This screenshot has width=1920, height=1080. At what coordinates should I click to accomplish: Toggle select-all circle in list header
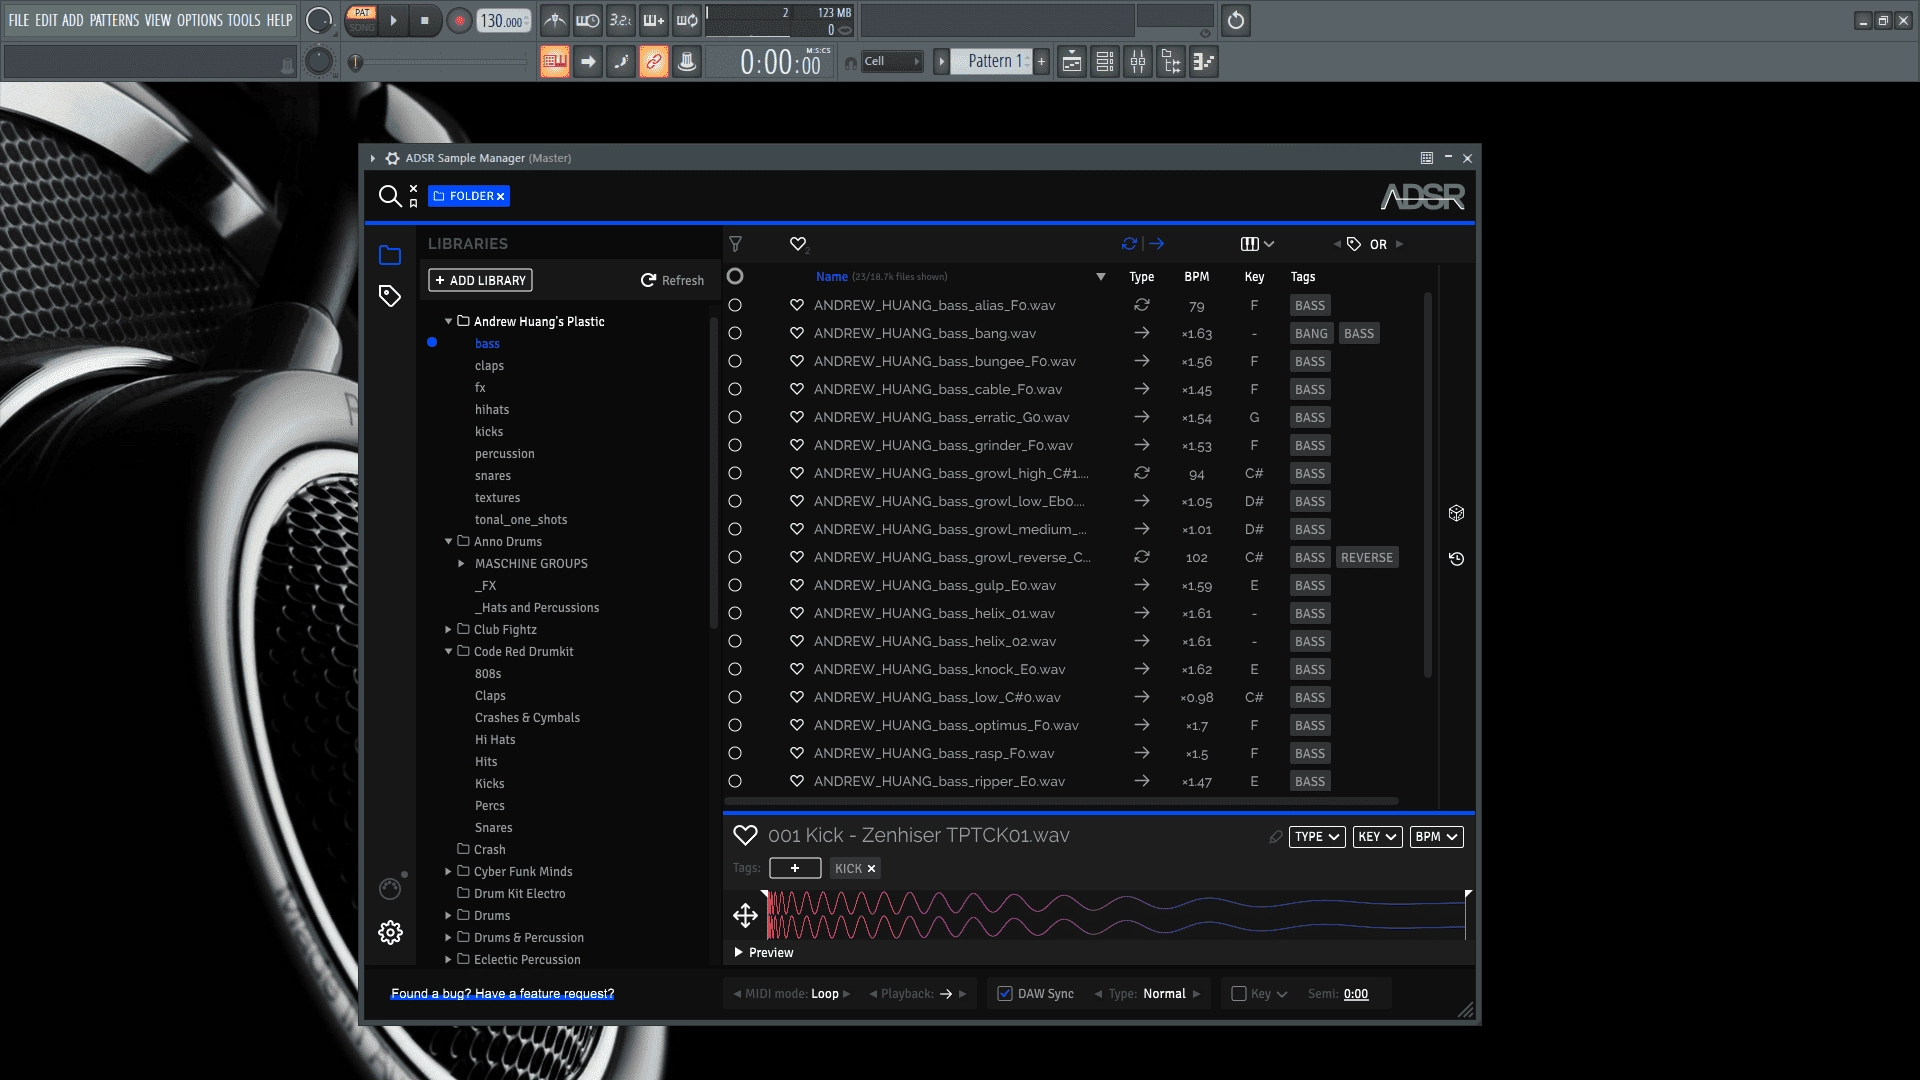coord(735,276)
